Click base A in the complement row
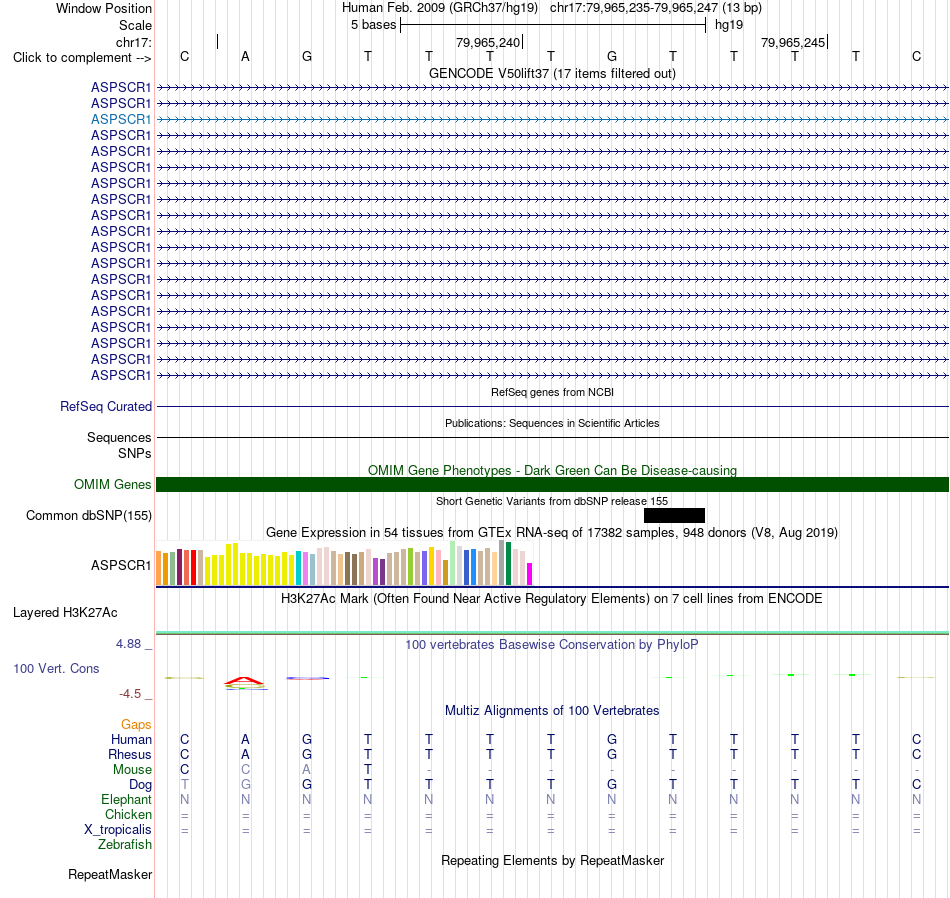This screenshot has width=950, height=898. coord(245,57)
